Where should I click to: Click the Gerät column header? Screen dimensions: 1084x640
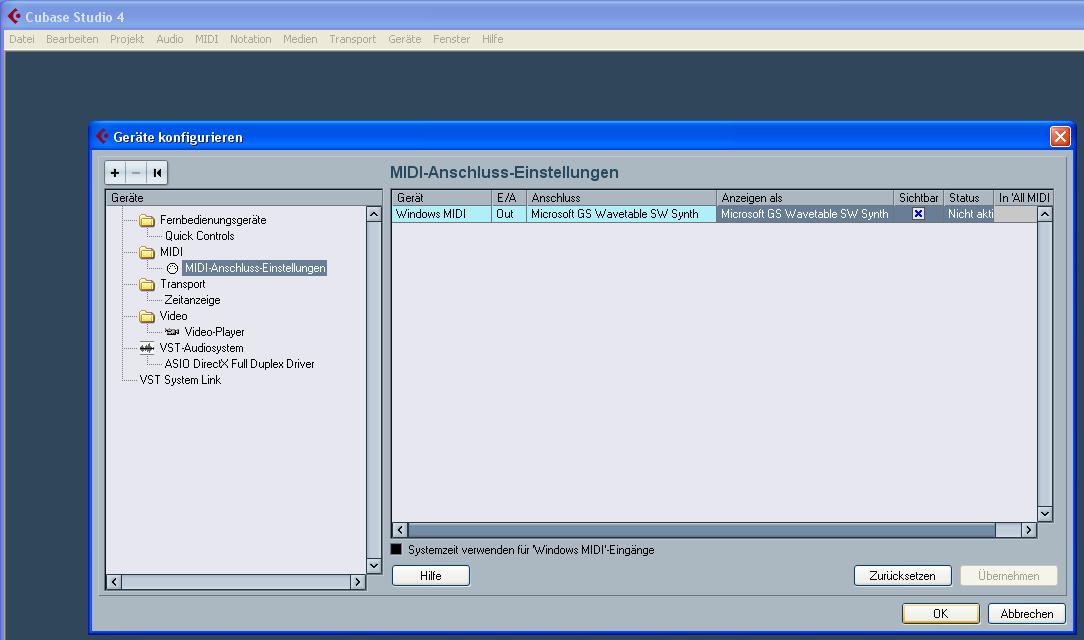click(442, 198)
